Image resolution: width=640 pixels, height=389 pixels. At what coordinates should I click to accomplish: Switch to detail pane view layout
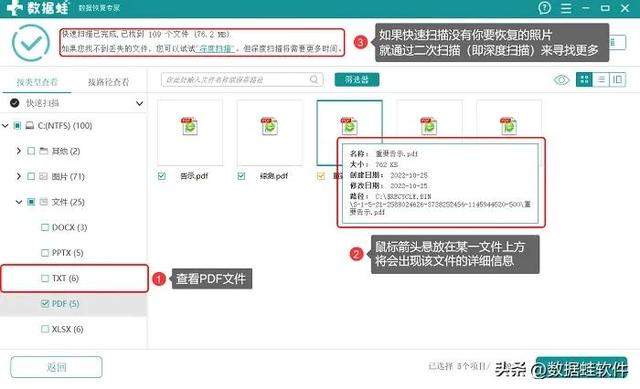(618, 79)
